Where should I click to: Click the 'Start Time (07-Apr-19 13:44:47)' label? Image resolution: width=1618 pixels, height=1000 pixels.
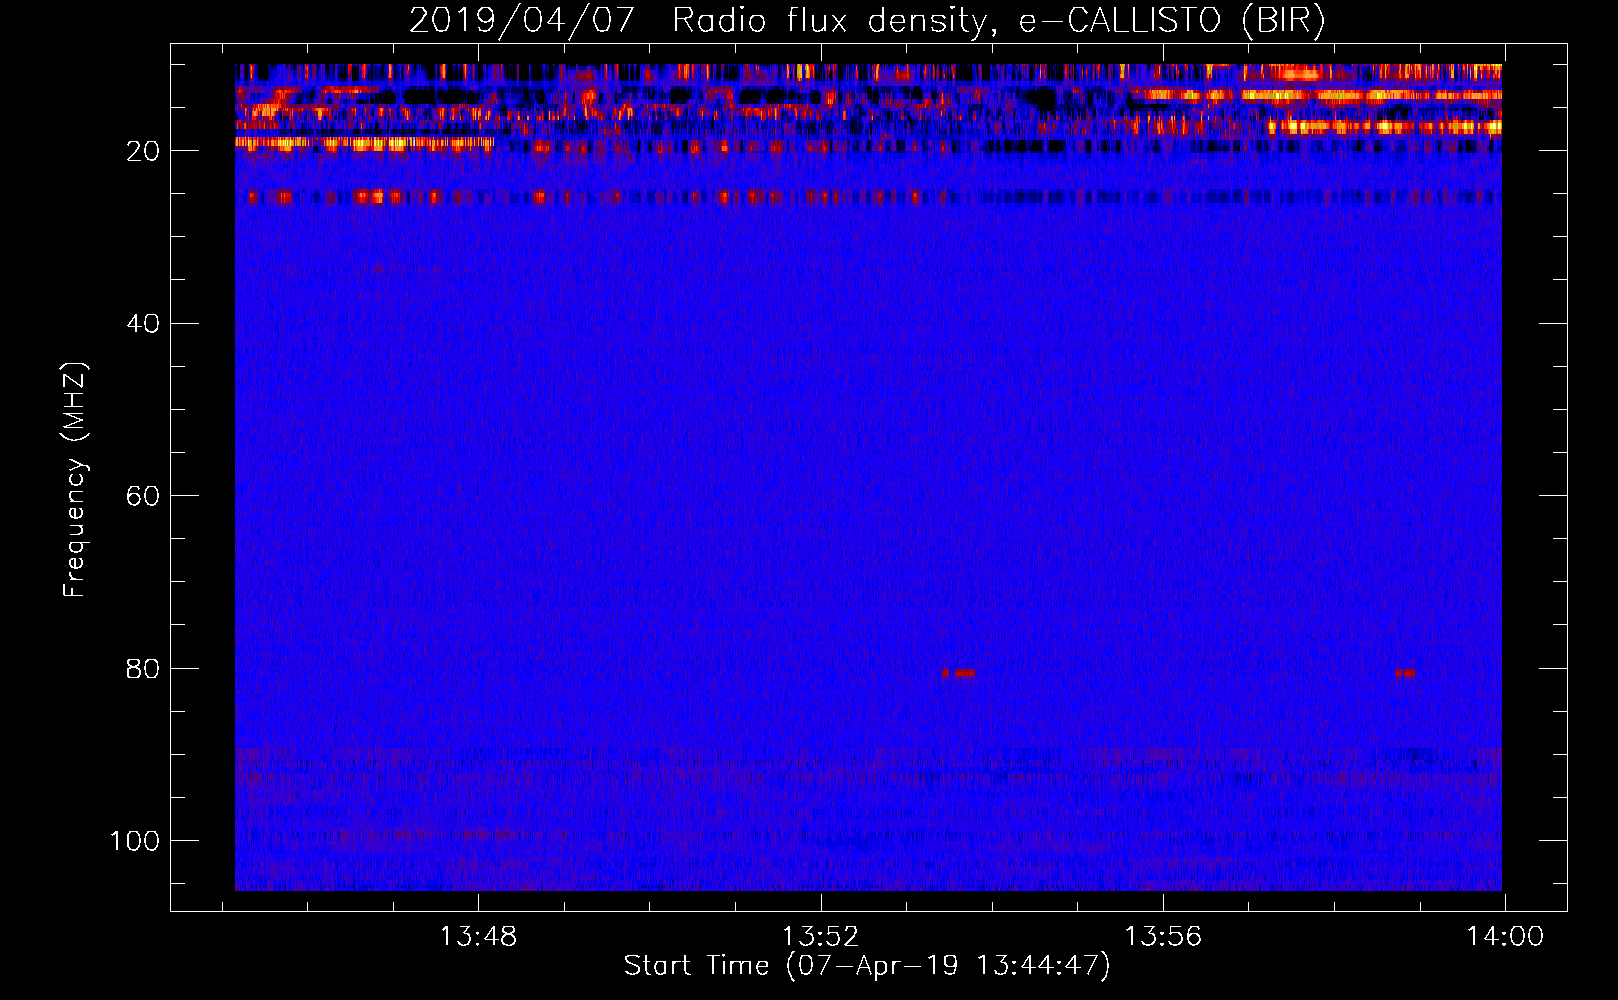click(x=867, y=966)
